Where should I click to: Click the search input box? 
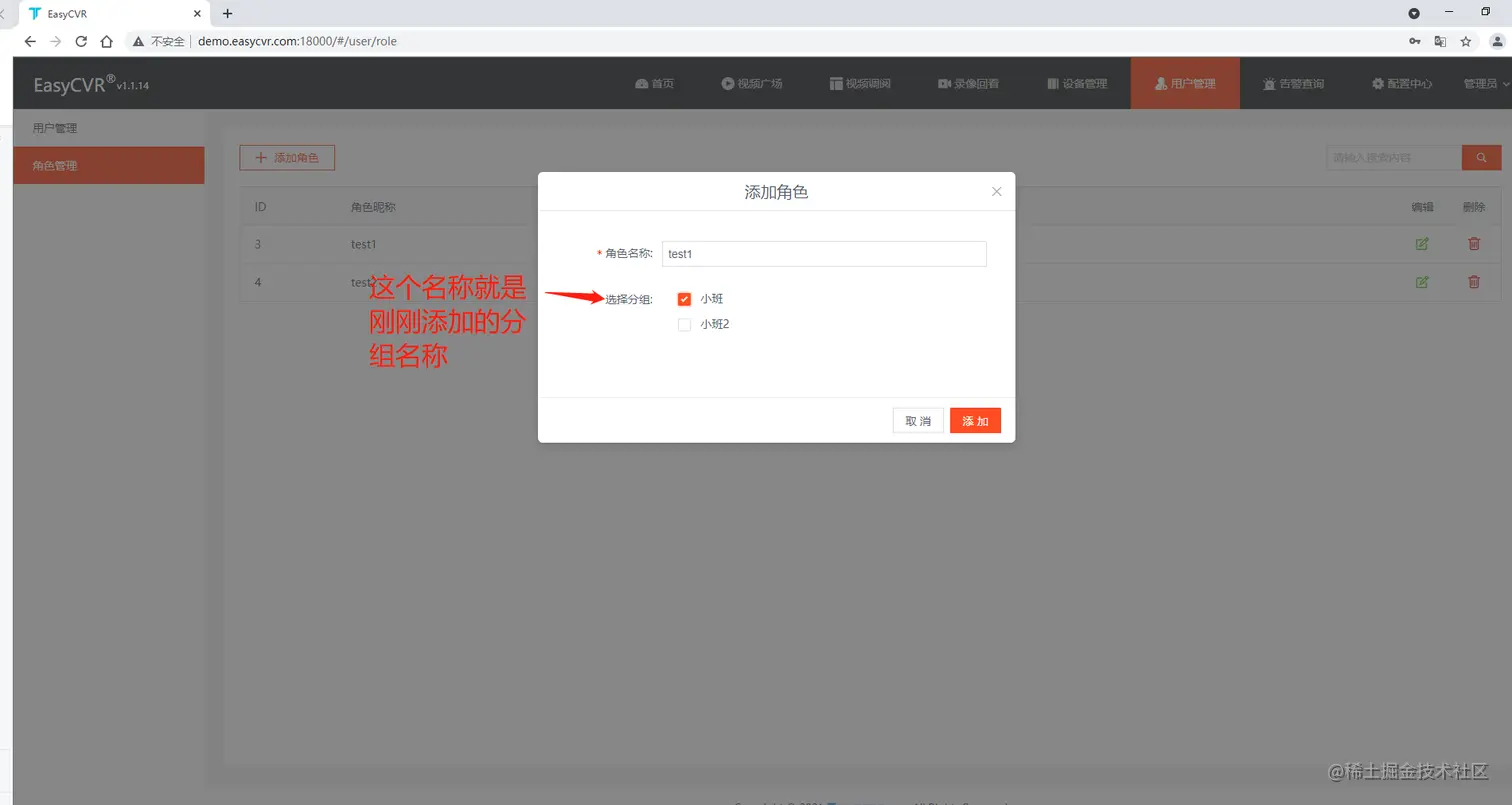point(1394,158)
